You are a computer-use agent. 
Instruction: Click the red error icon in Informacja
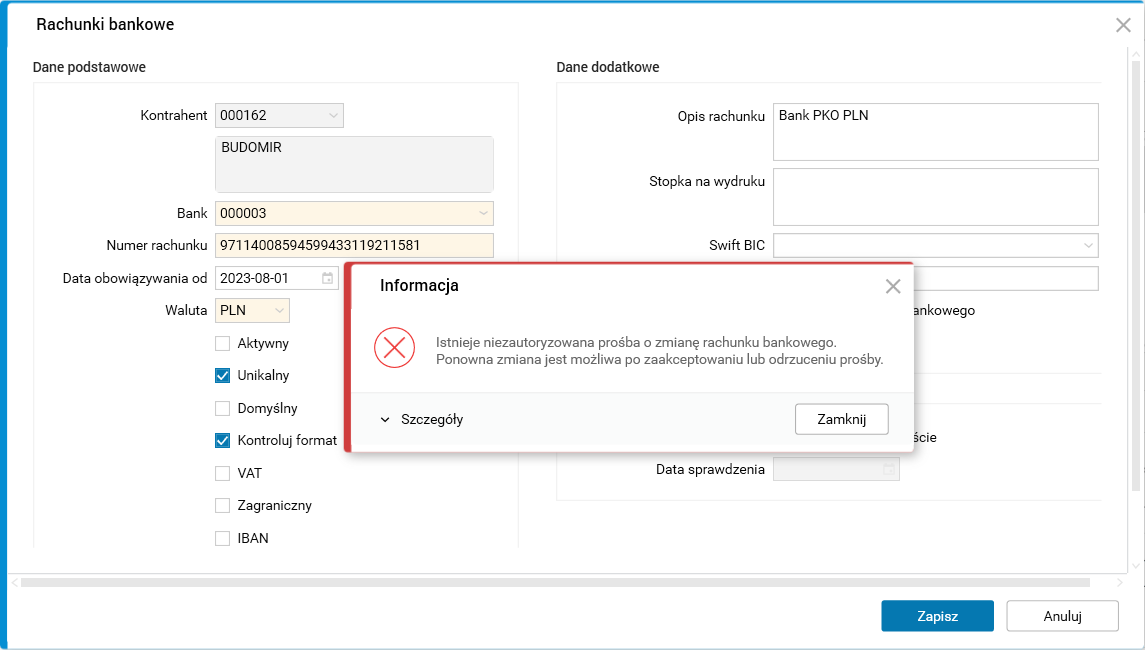point(394,348)
